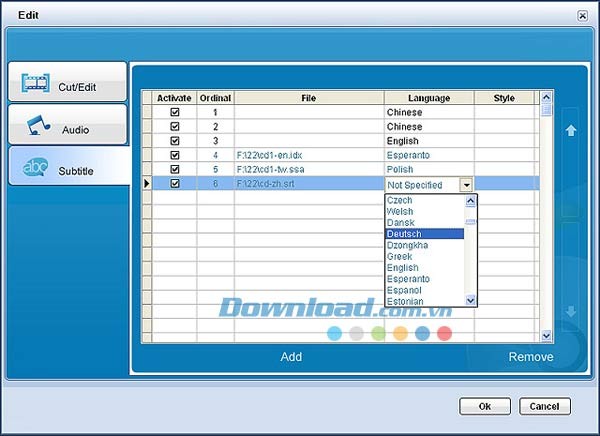Move subtitle down with the down arrow

[x=571, y=311]
